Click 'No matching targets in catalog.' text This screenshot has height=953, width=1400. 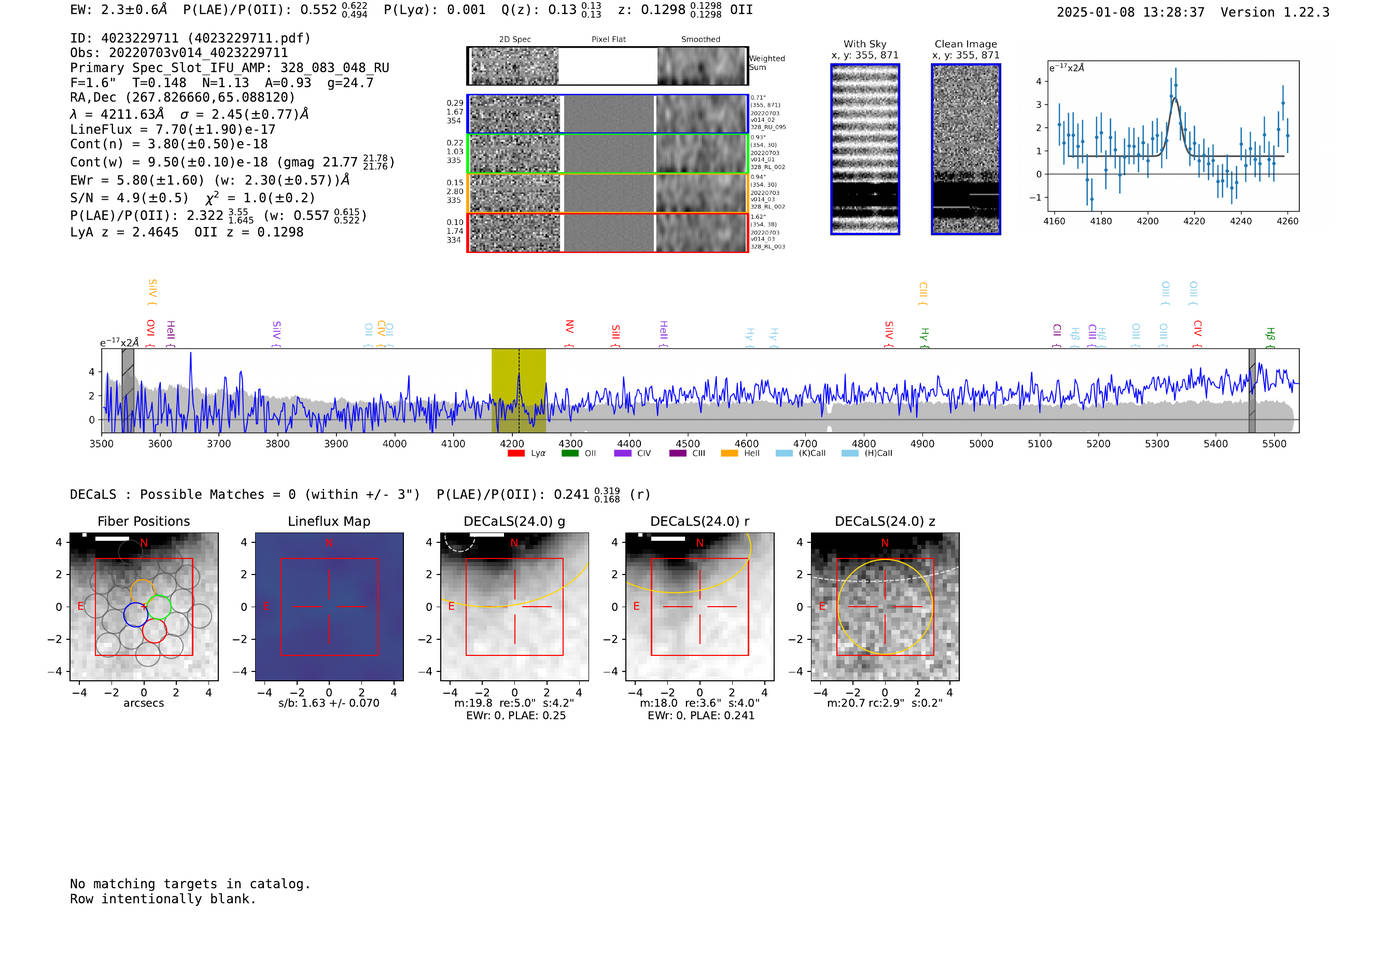point(190,884)
